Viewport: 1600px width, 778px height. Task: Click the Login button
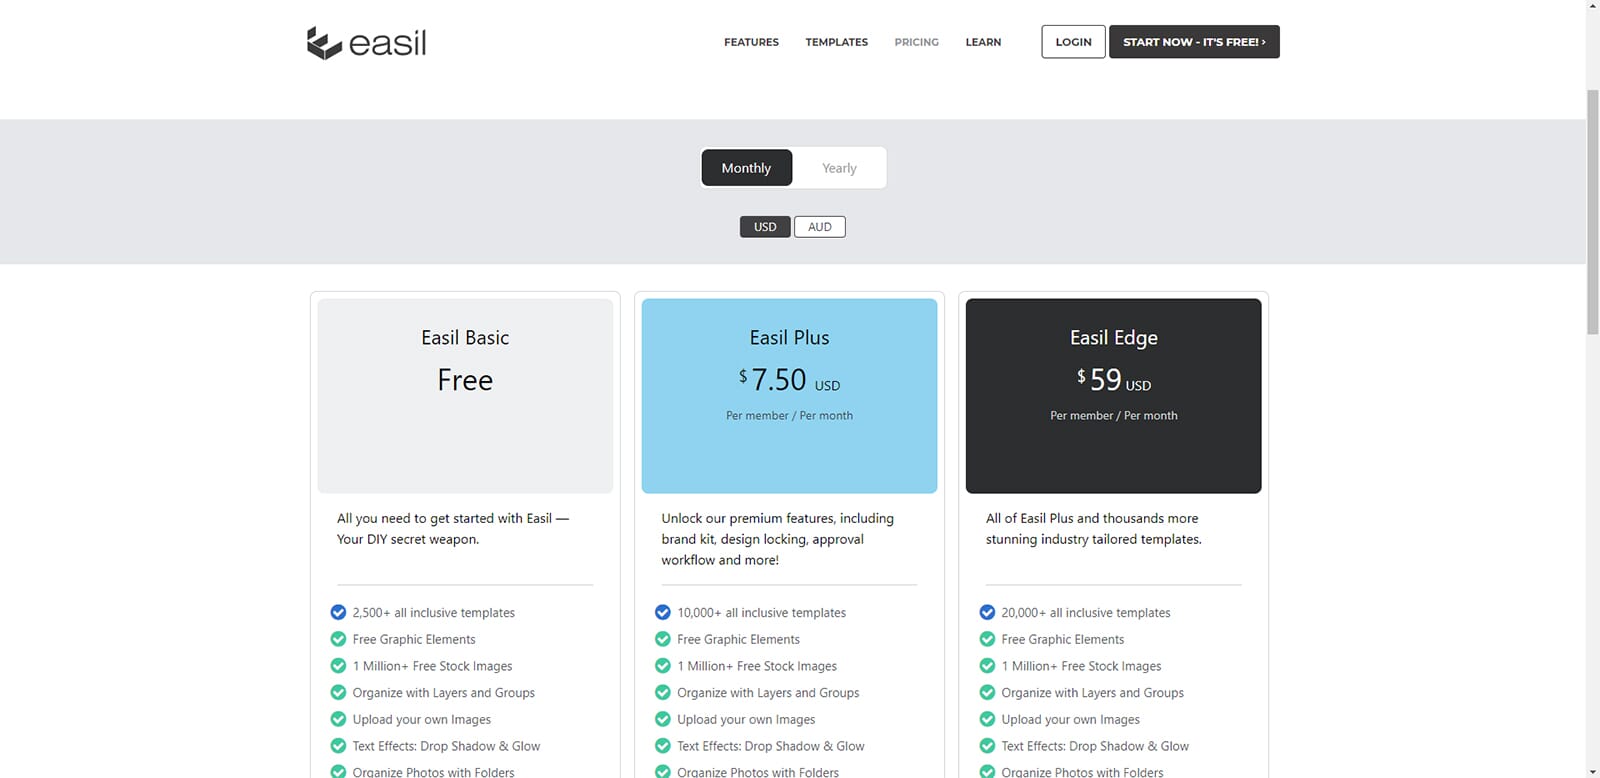pos(1073,42)
